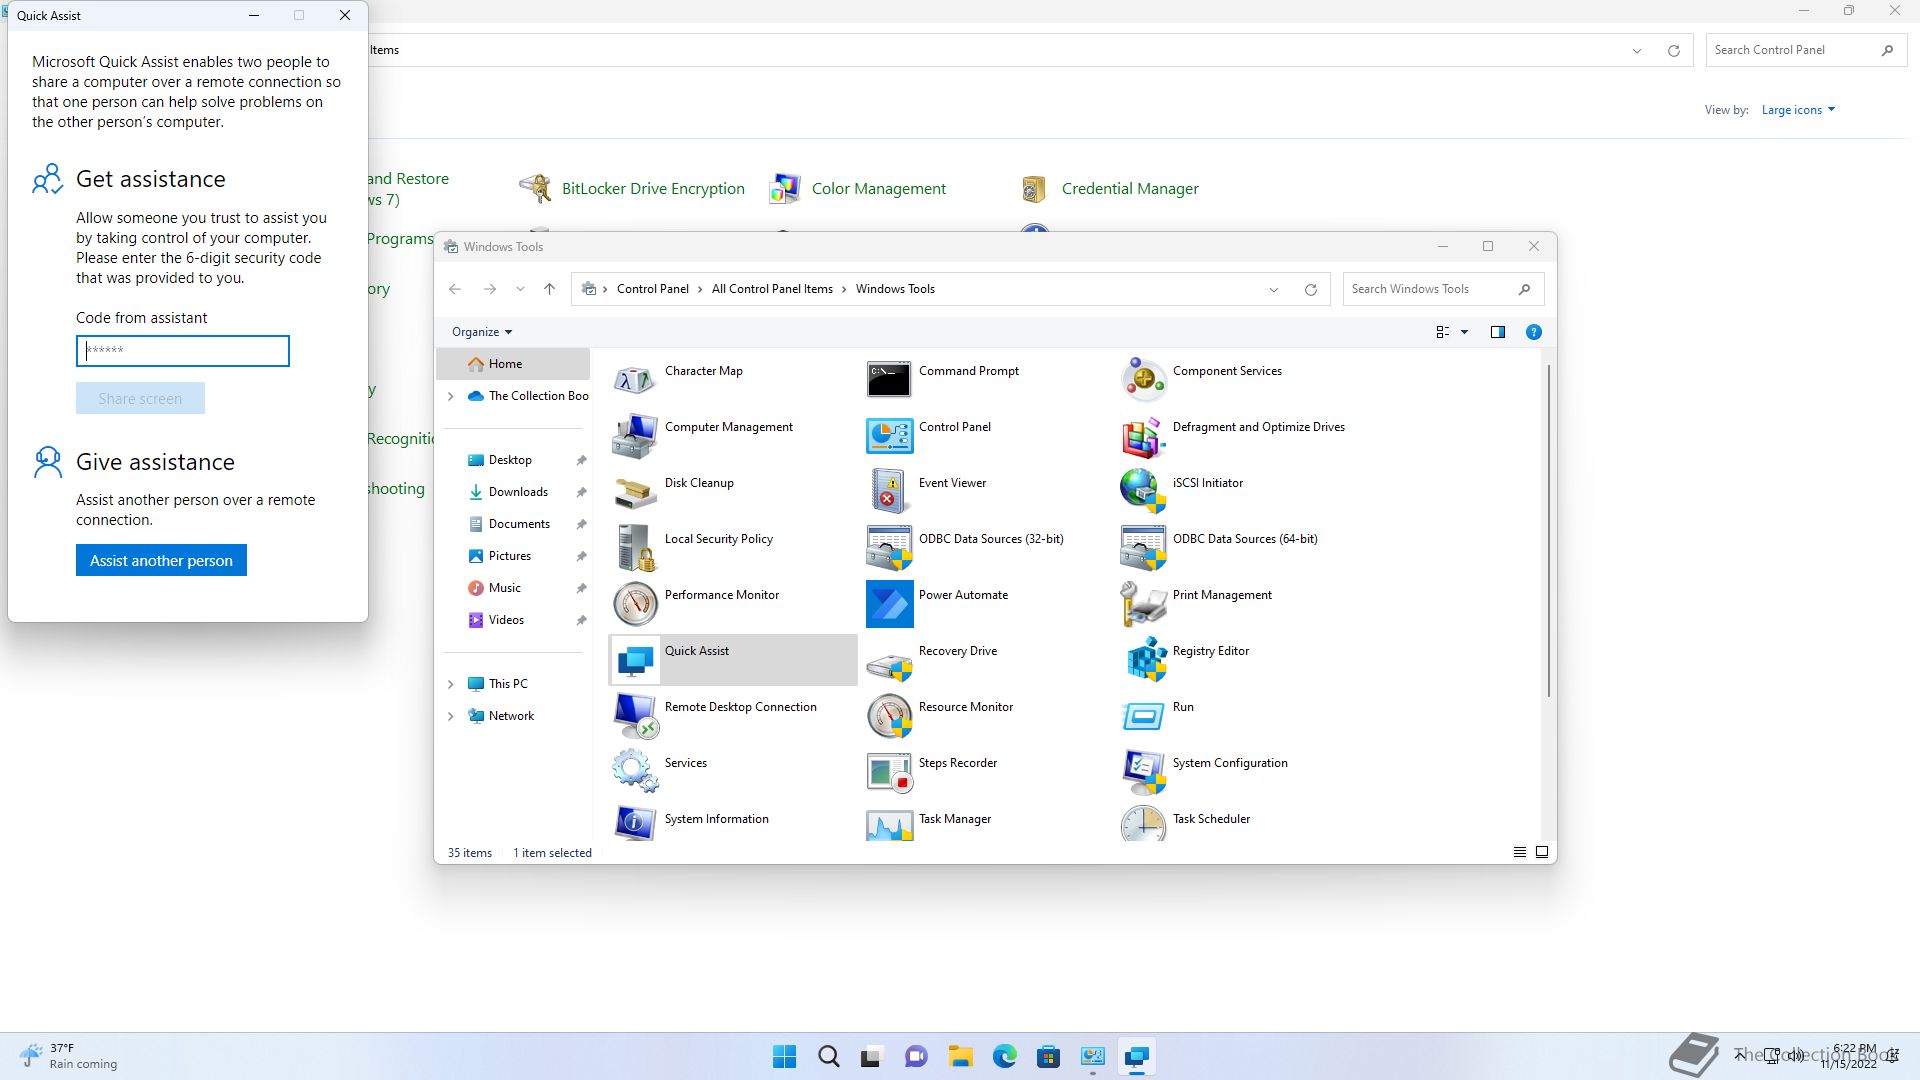The width and height of the screenshot is (1920, 1080).
Task: Expand The Collection Book tree node
Action: click(450, 396)
